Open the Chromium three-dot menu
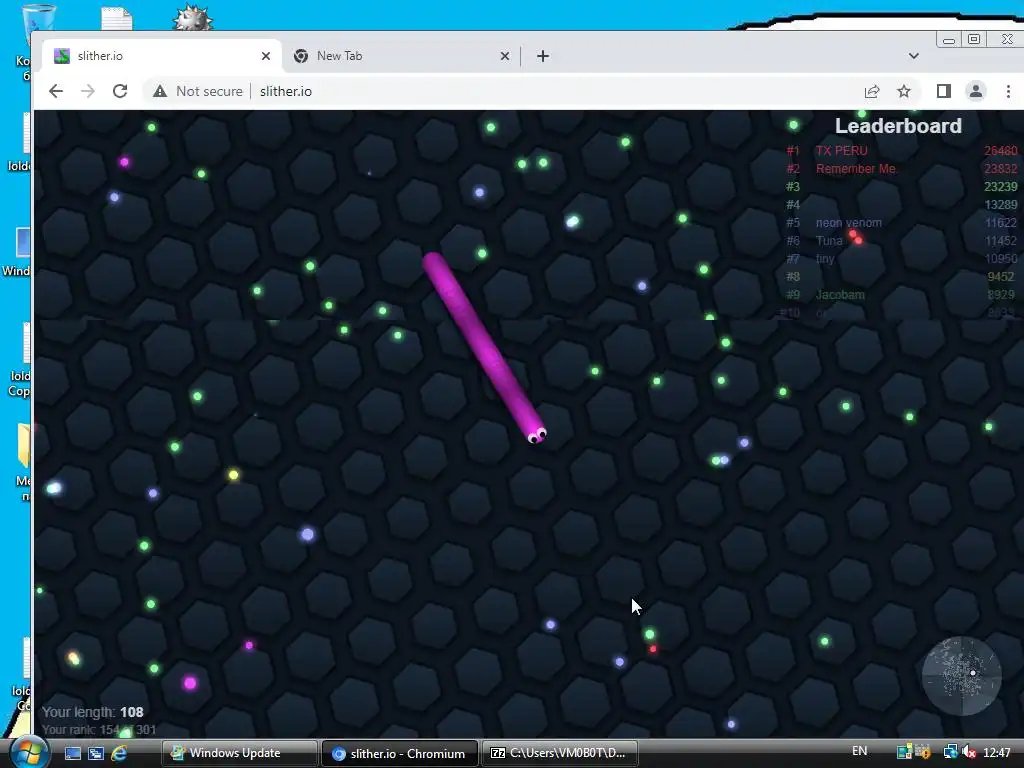Screen dimensions: 1024x768 pyautogui.click(x=1008, y=91)
